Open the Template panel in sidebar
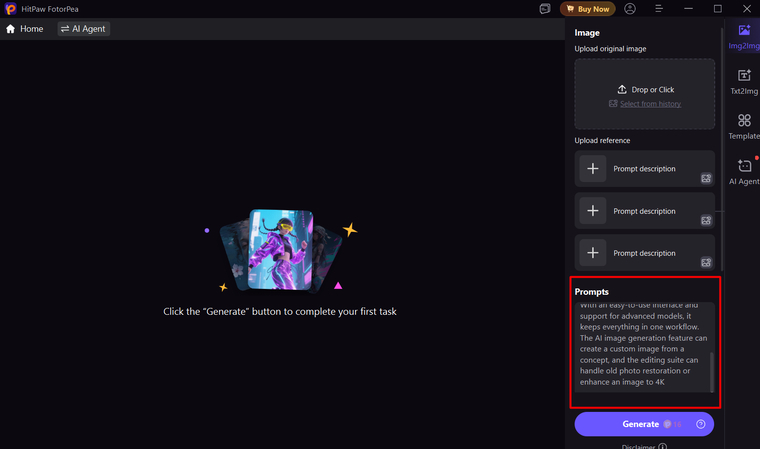The width and height of the screenshot is (760, 449). tap(744, 127)
